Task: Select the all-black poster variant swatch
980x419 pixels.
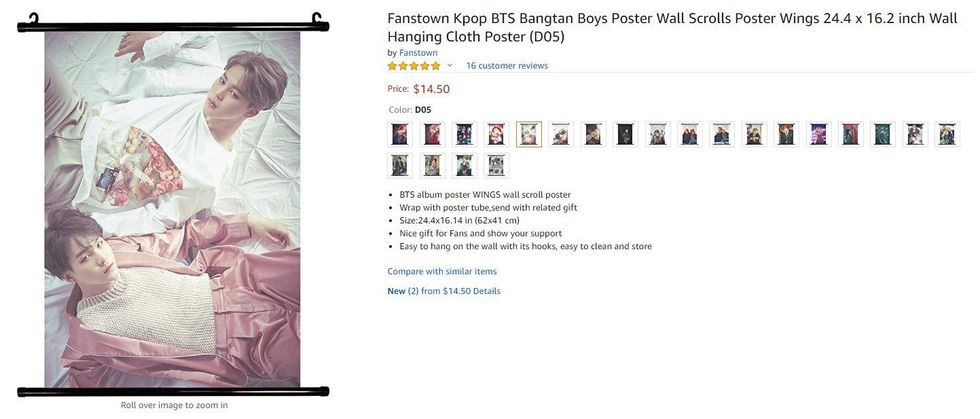Action: (625, 134)
